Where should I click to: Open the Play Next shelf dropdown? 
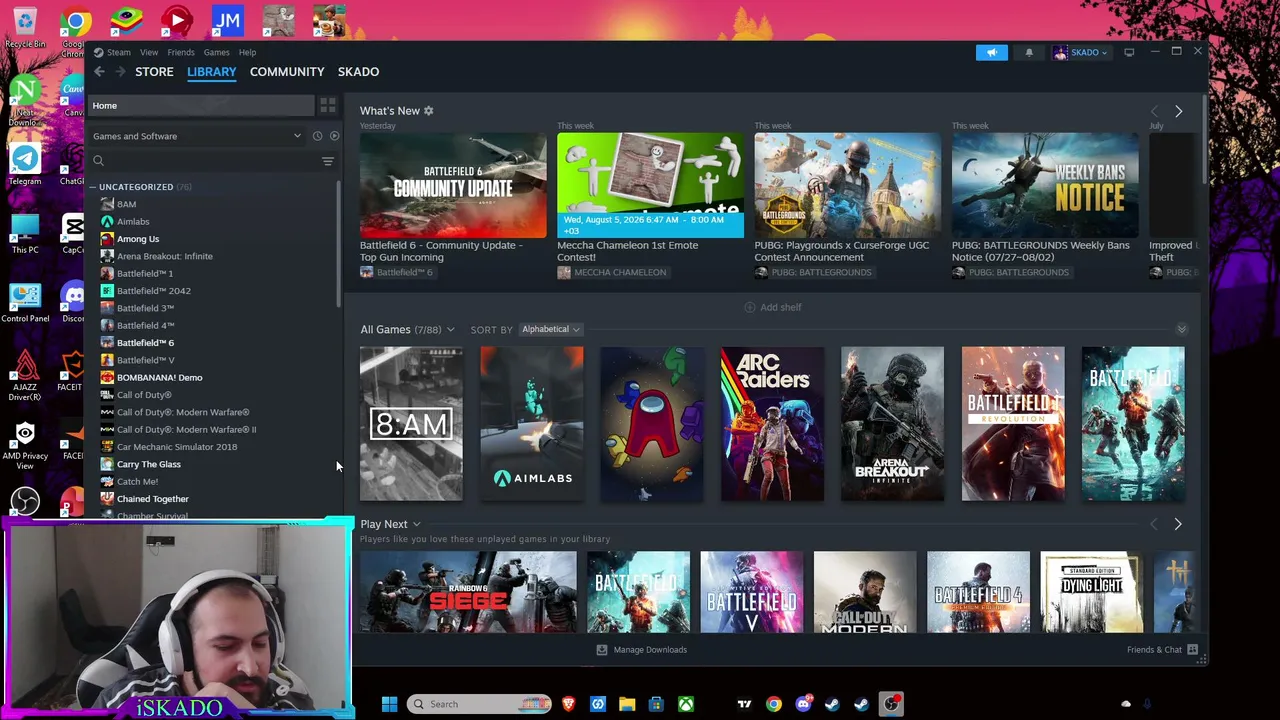(416, 524)
